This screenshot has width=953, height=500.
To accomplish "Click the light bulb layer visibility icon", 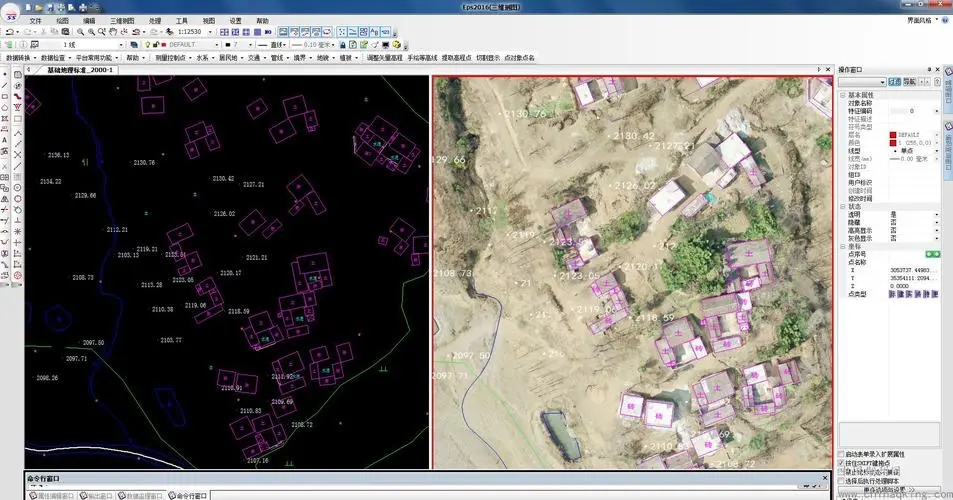I will tap(148, 45).
